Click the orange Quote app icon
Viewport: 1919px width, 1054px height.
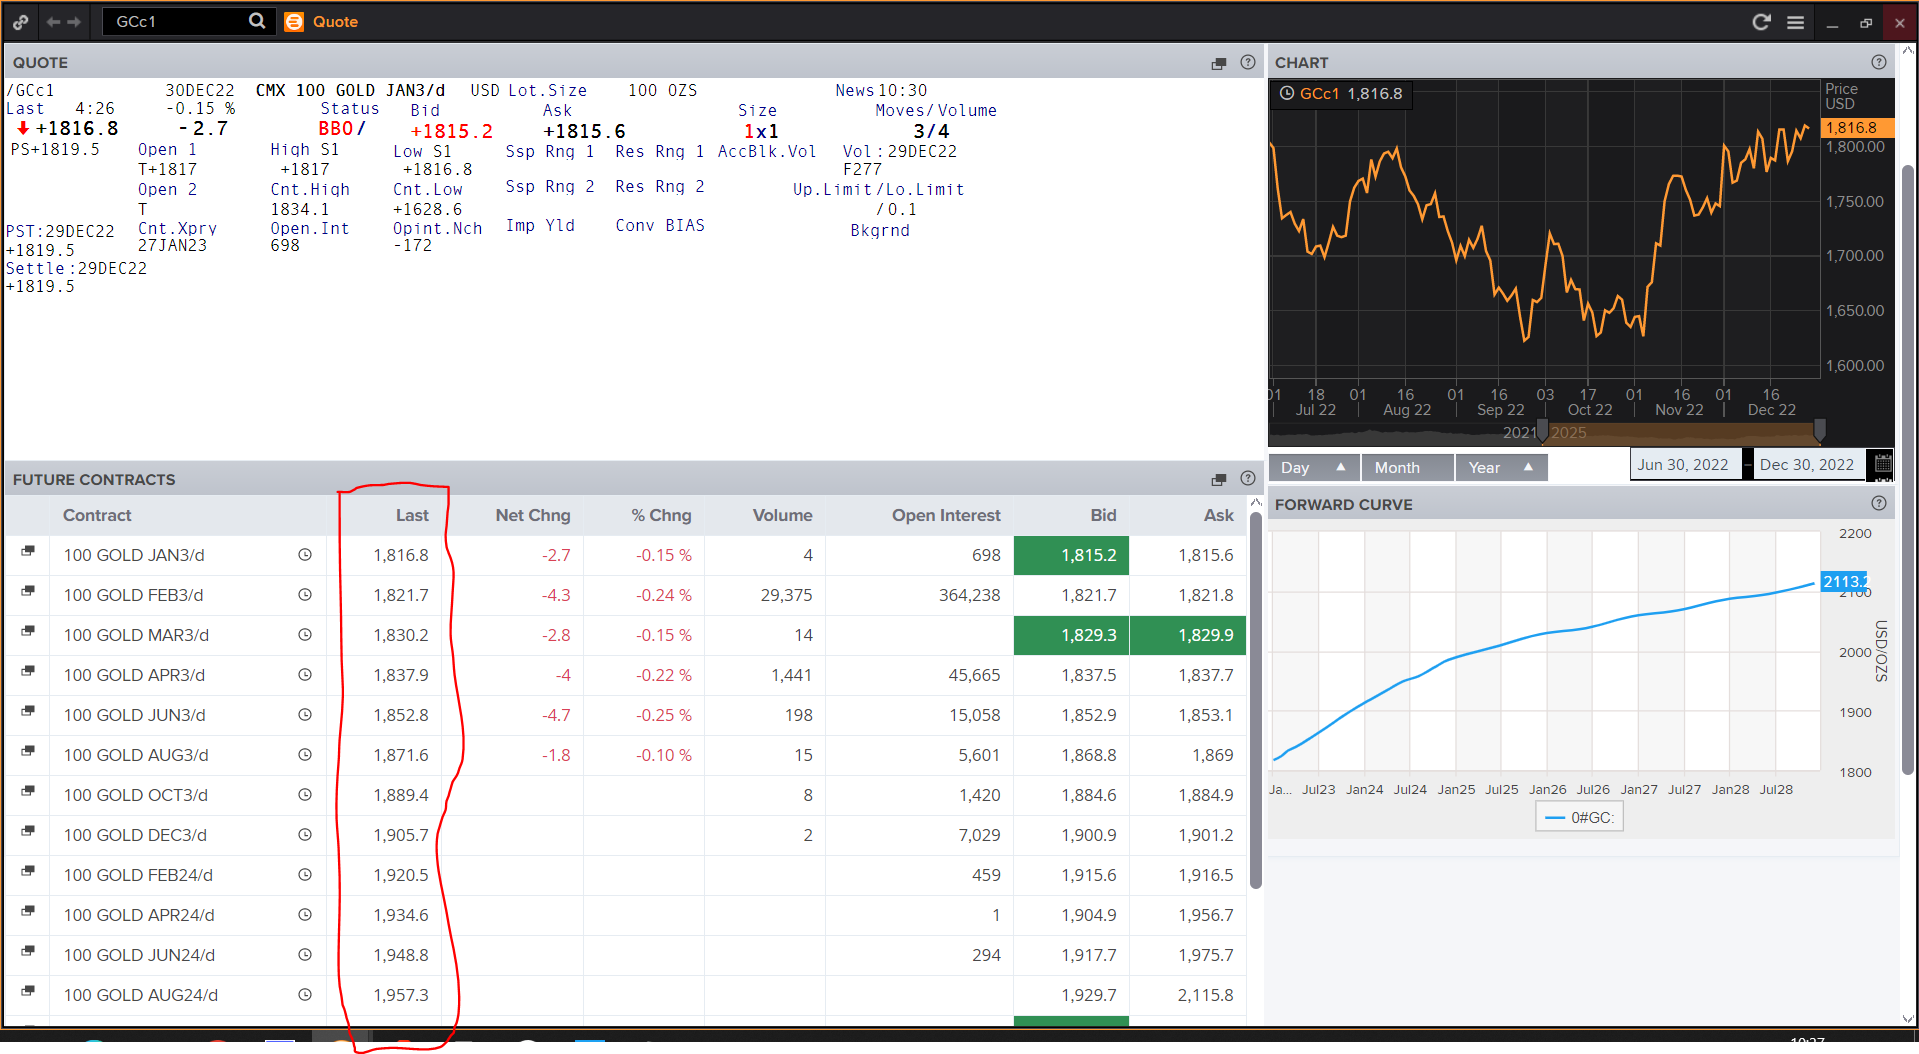coord(294,22)
